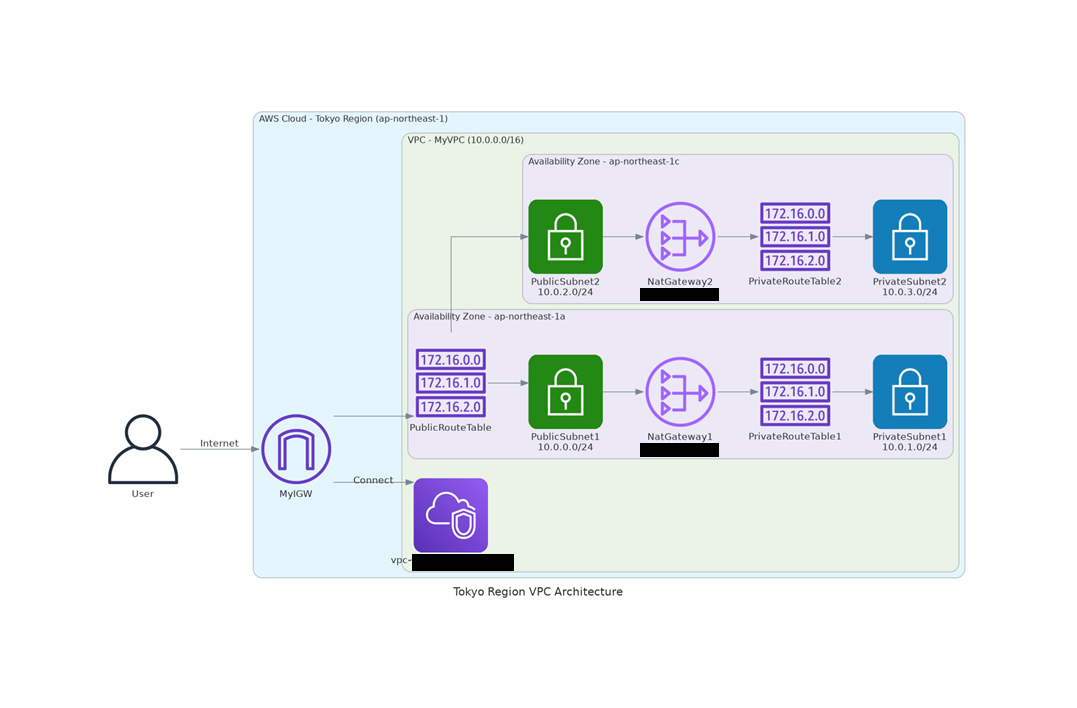Click the 'AWS Cloud - Tokyo Region (ap-northeast-1)' heading
This screenshot has height=708, width=1077.
point(353,119)
